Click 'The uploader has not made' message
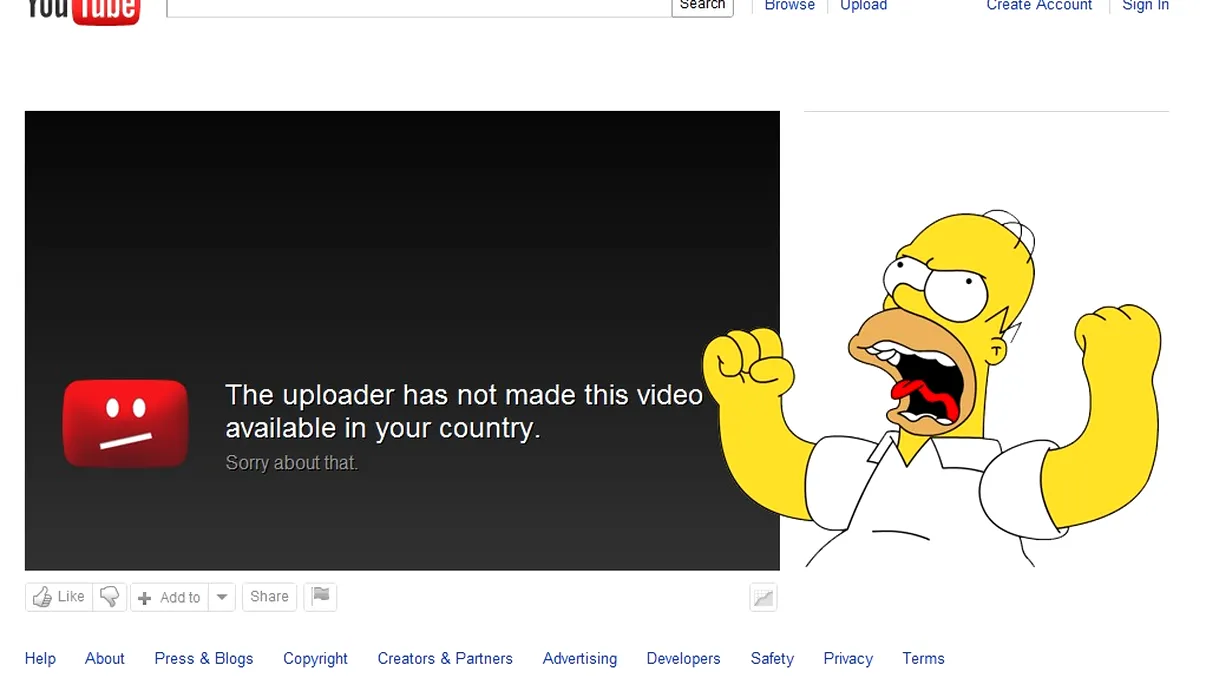 click(464, 411)
